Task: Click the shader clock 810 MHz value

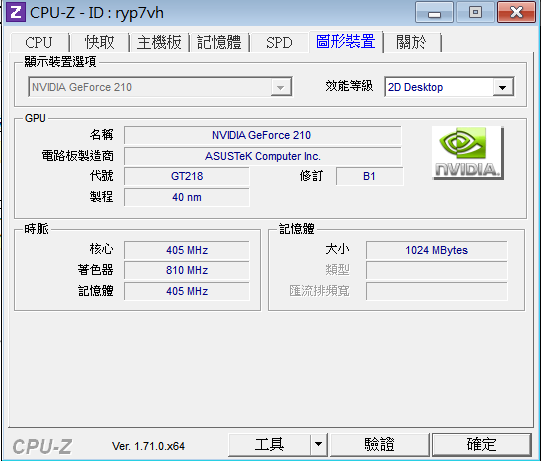Action: [187, 270]
